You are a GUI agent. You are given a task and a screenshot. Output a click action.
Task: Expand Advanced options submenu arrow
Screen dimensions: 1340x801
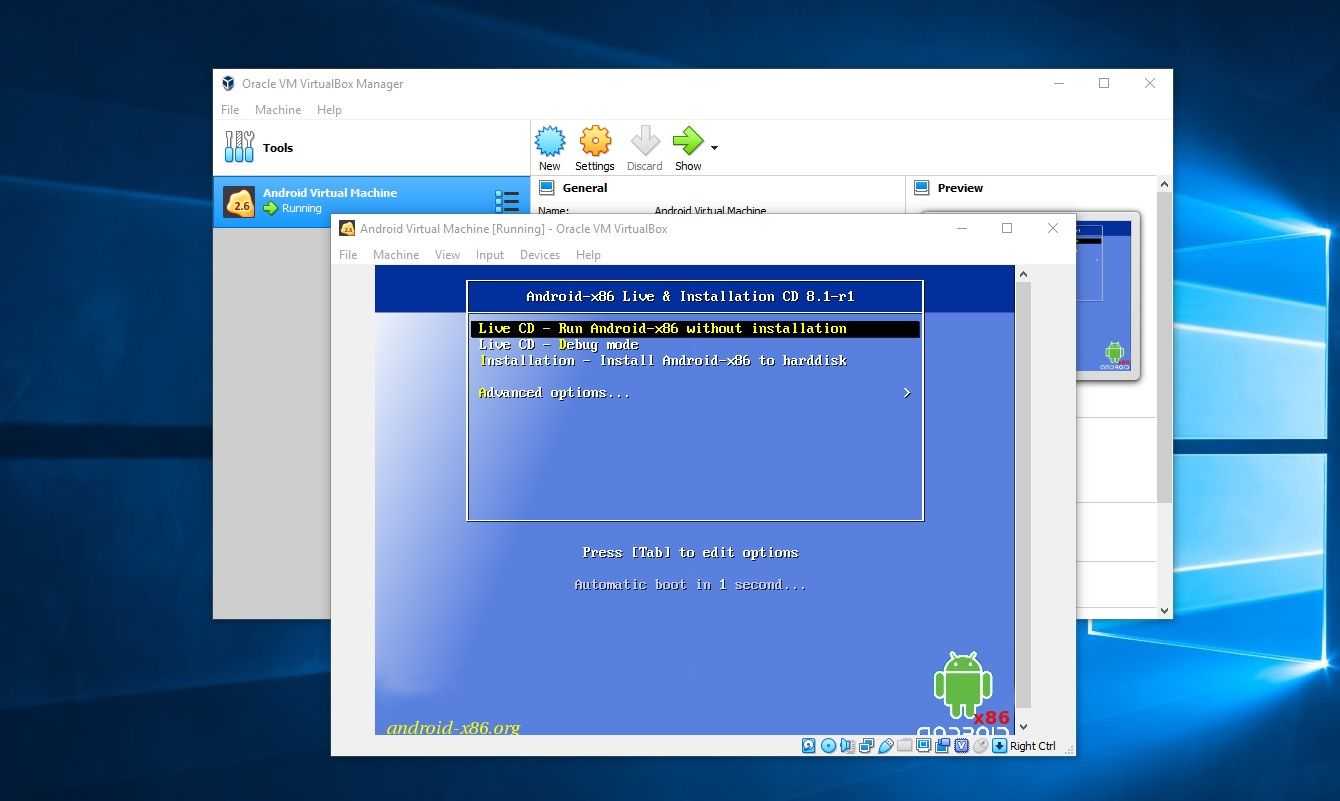[907, 393]
